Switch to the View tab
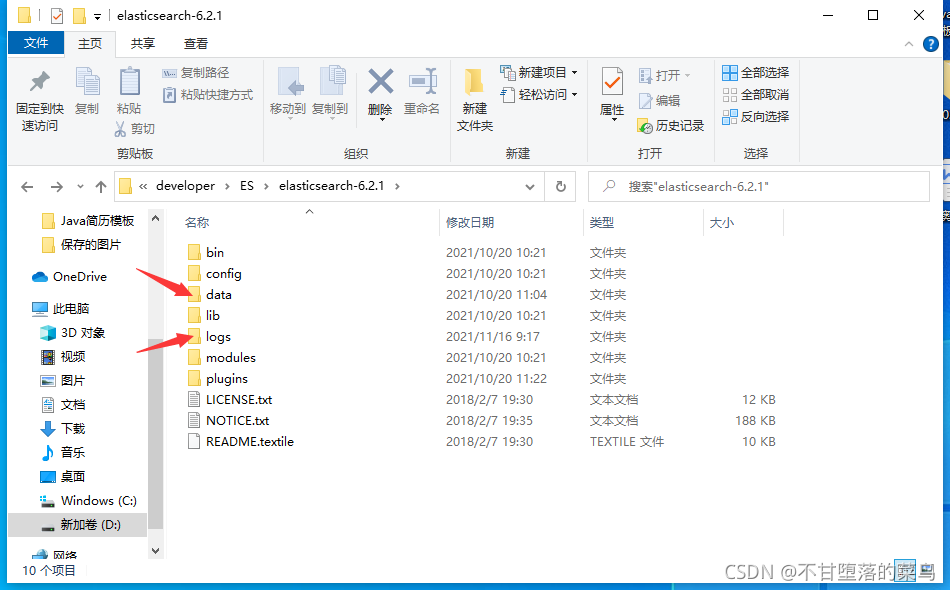 tap(196, 44)
